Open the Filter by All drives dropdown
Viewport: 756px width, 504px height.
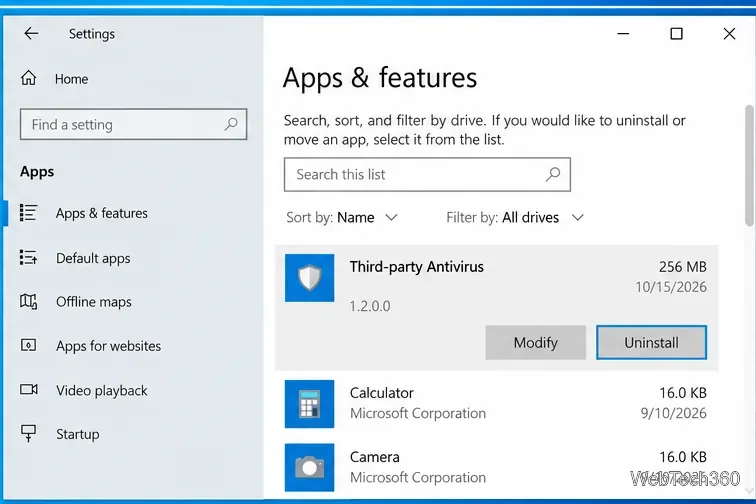click(x=515, y=218)
